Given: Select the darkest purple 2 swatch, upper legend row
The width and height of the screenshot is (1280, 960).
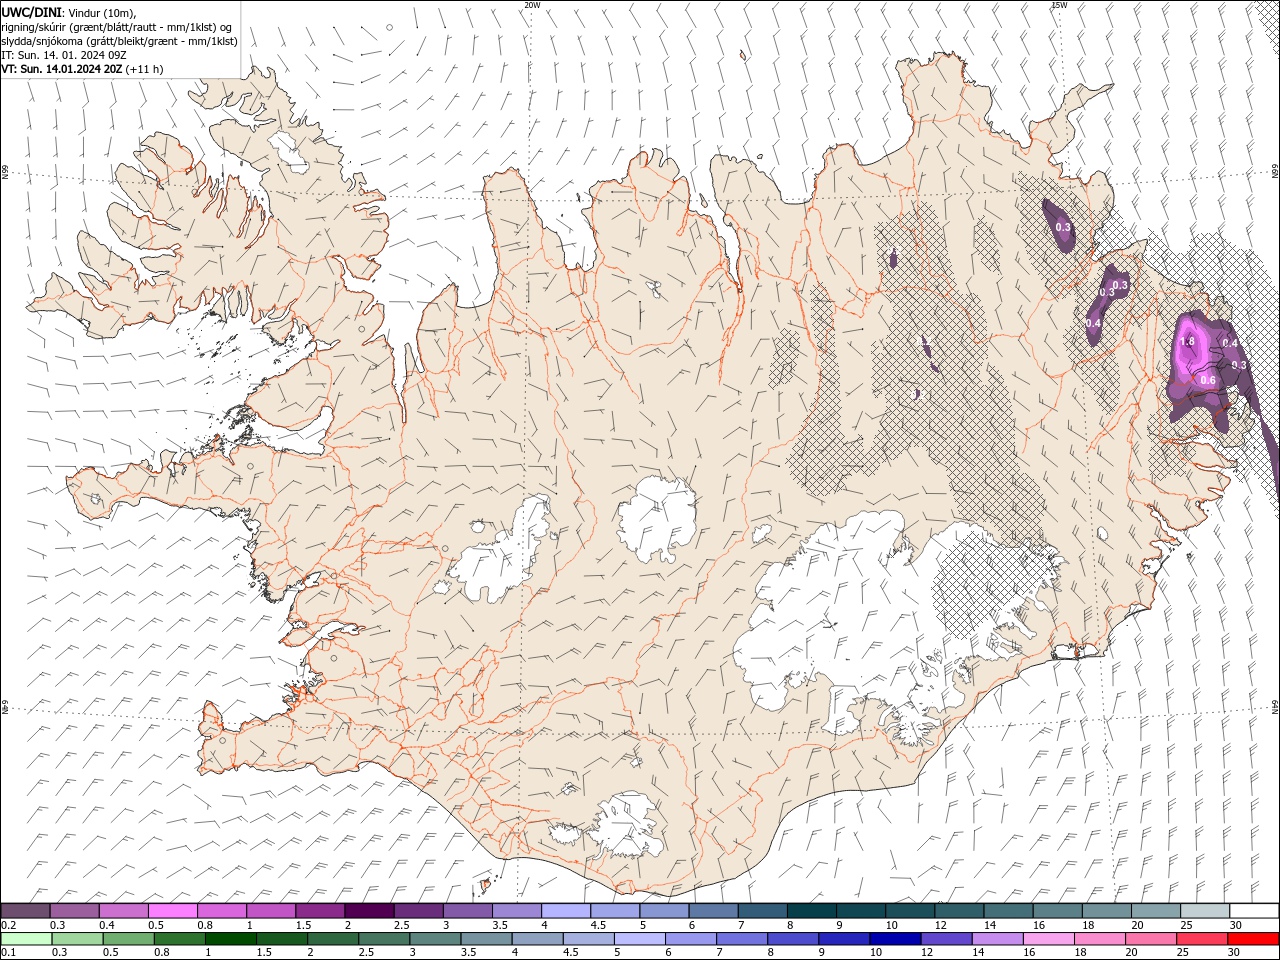Looking at the screenshot, I should pos(369,911).
